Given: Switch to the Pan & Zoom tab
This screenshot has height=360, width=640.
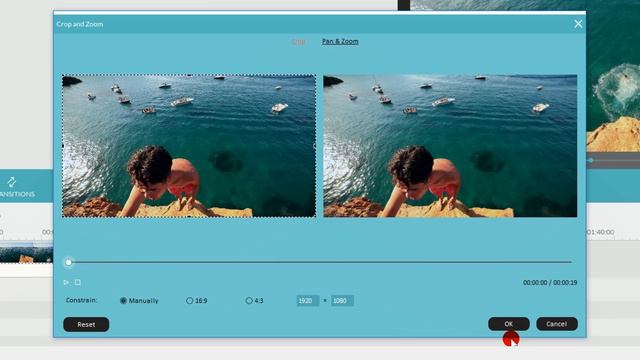Looking at the screenshot, I should click(x=340, y=41).
